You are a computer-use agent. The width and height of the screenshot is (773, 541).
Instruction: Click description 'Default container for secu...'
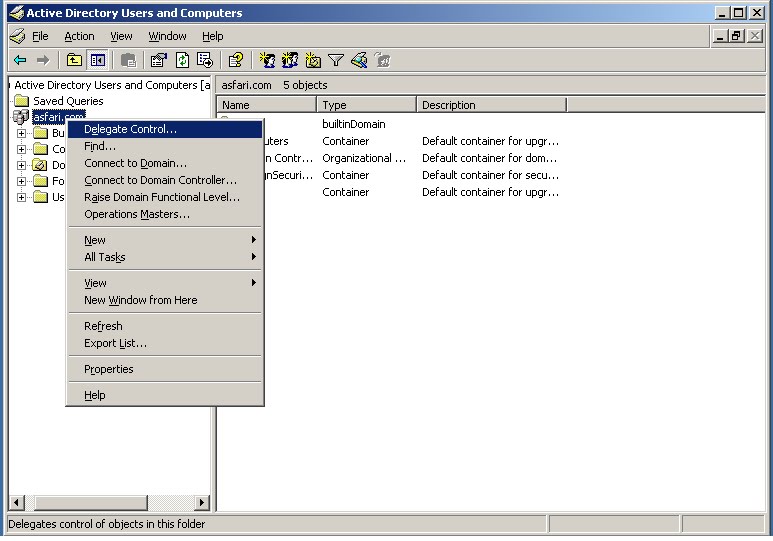[x=491, y=175]
